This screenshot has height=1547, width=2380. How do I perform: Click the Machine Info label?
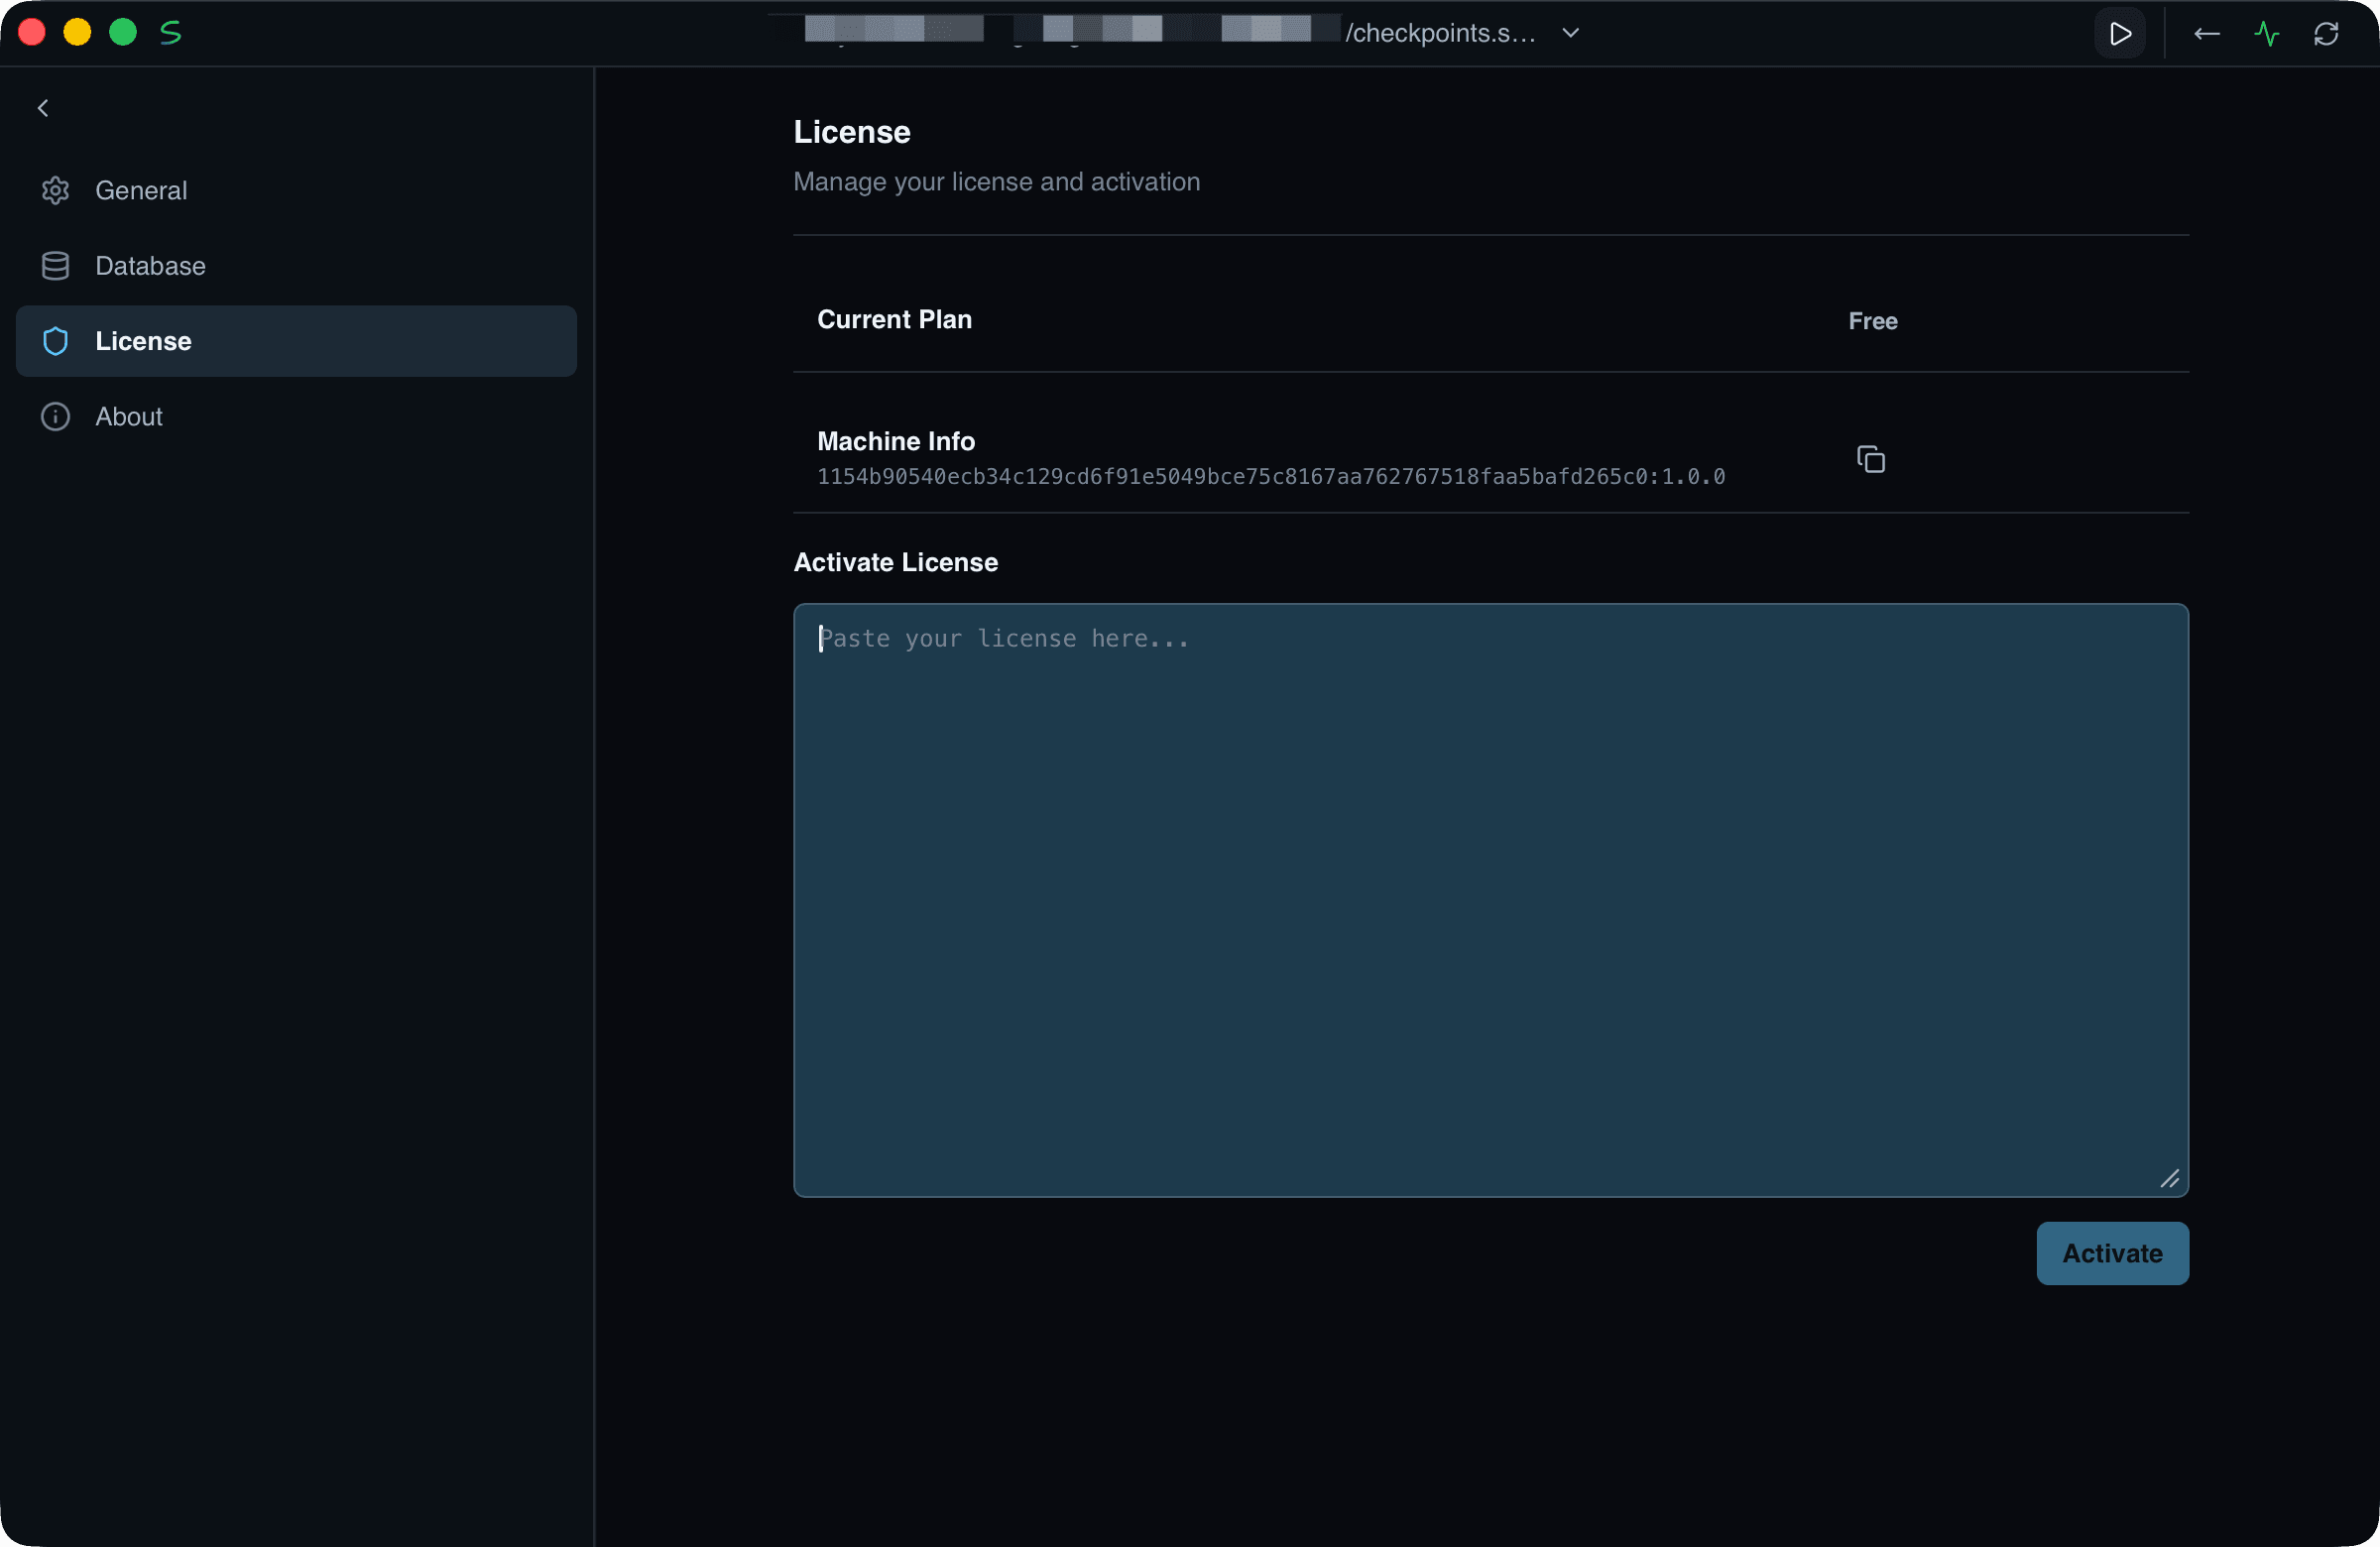tap(896, 441)
